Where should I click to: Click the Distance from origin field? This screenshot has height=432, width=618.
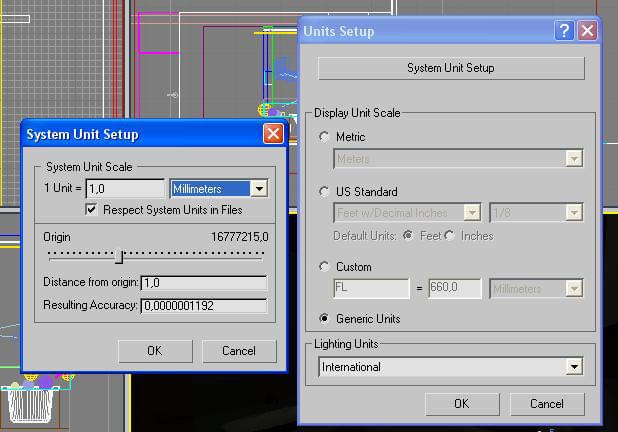click(204, 283)
